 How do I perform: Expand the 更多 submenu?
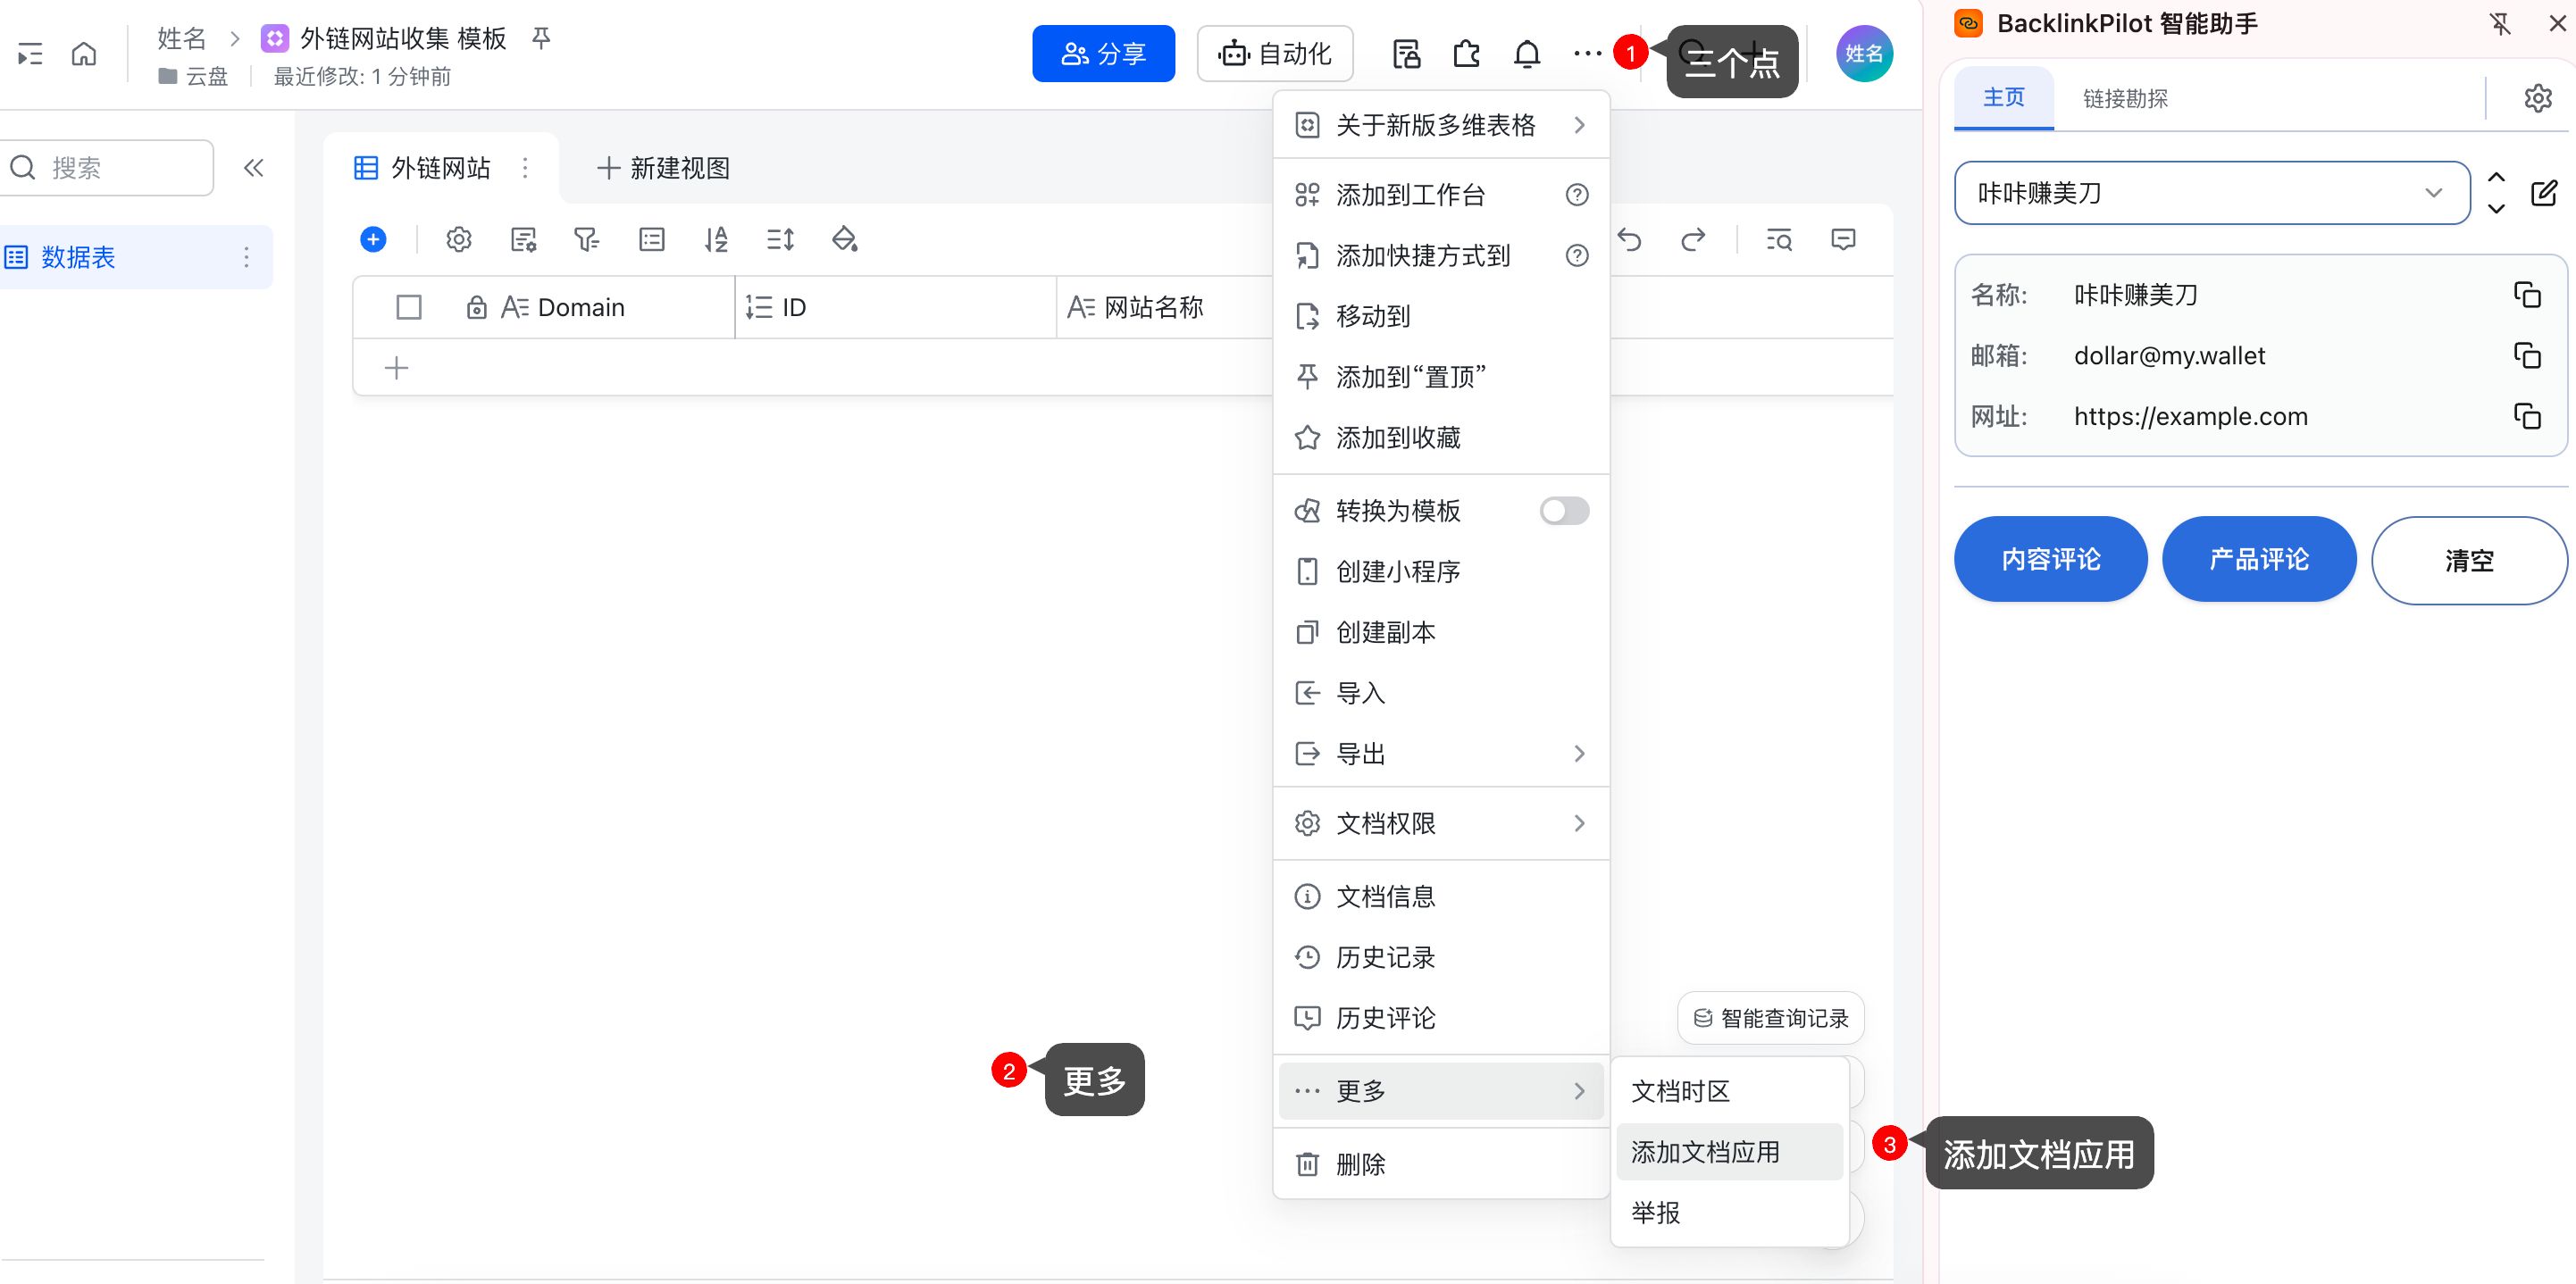[1441, 1091]
